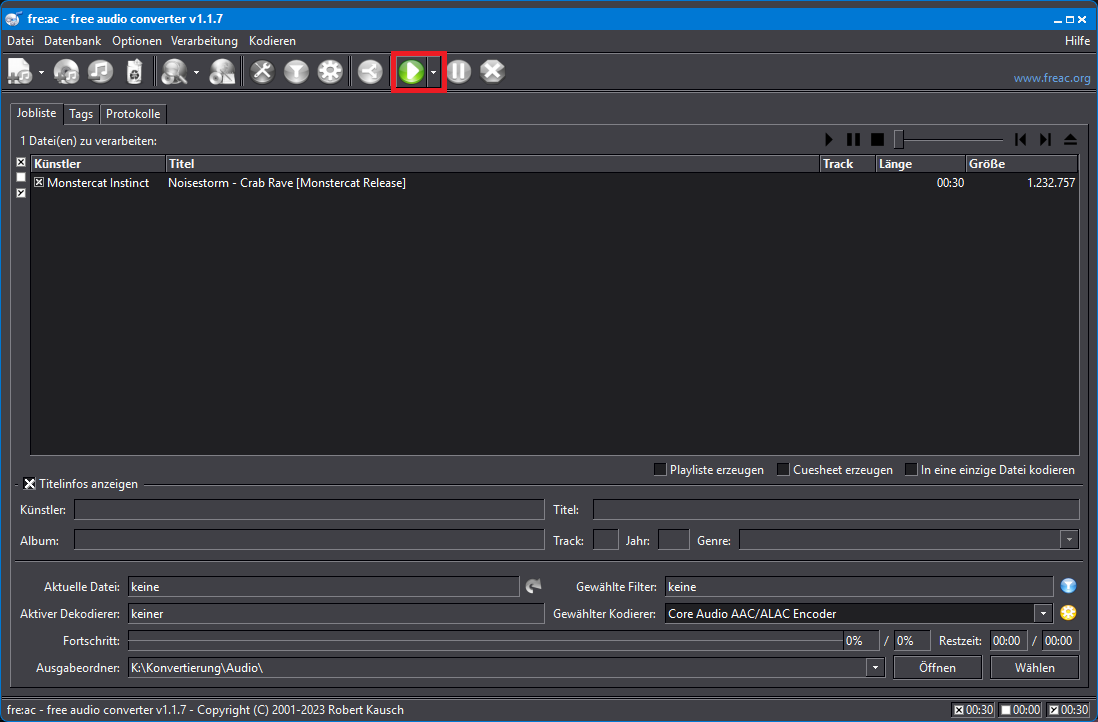The height and width of the screenshot is (722, 1098).
Task: Open general settings wrench icon
Action: (x=262, y=72)
